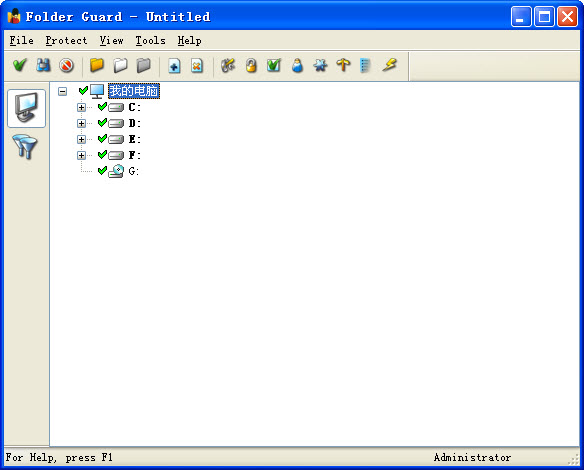Open the Protect menu
This screenshot has width=584, height=470.
point(66,40)
